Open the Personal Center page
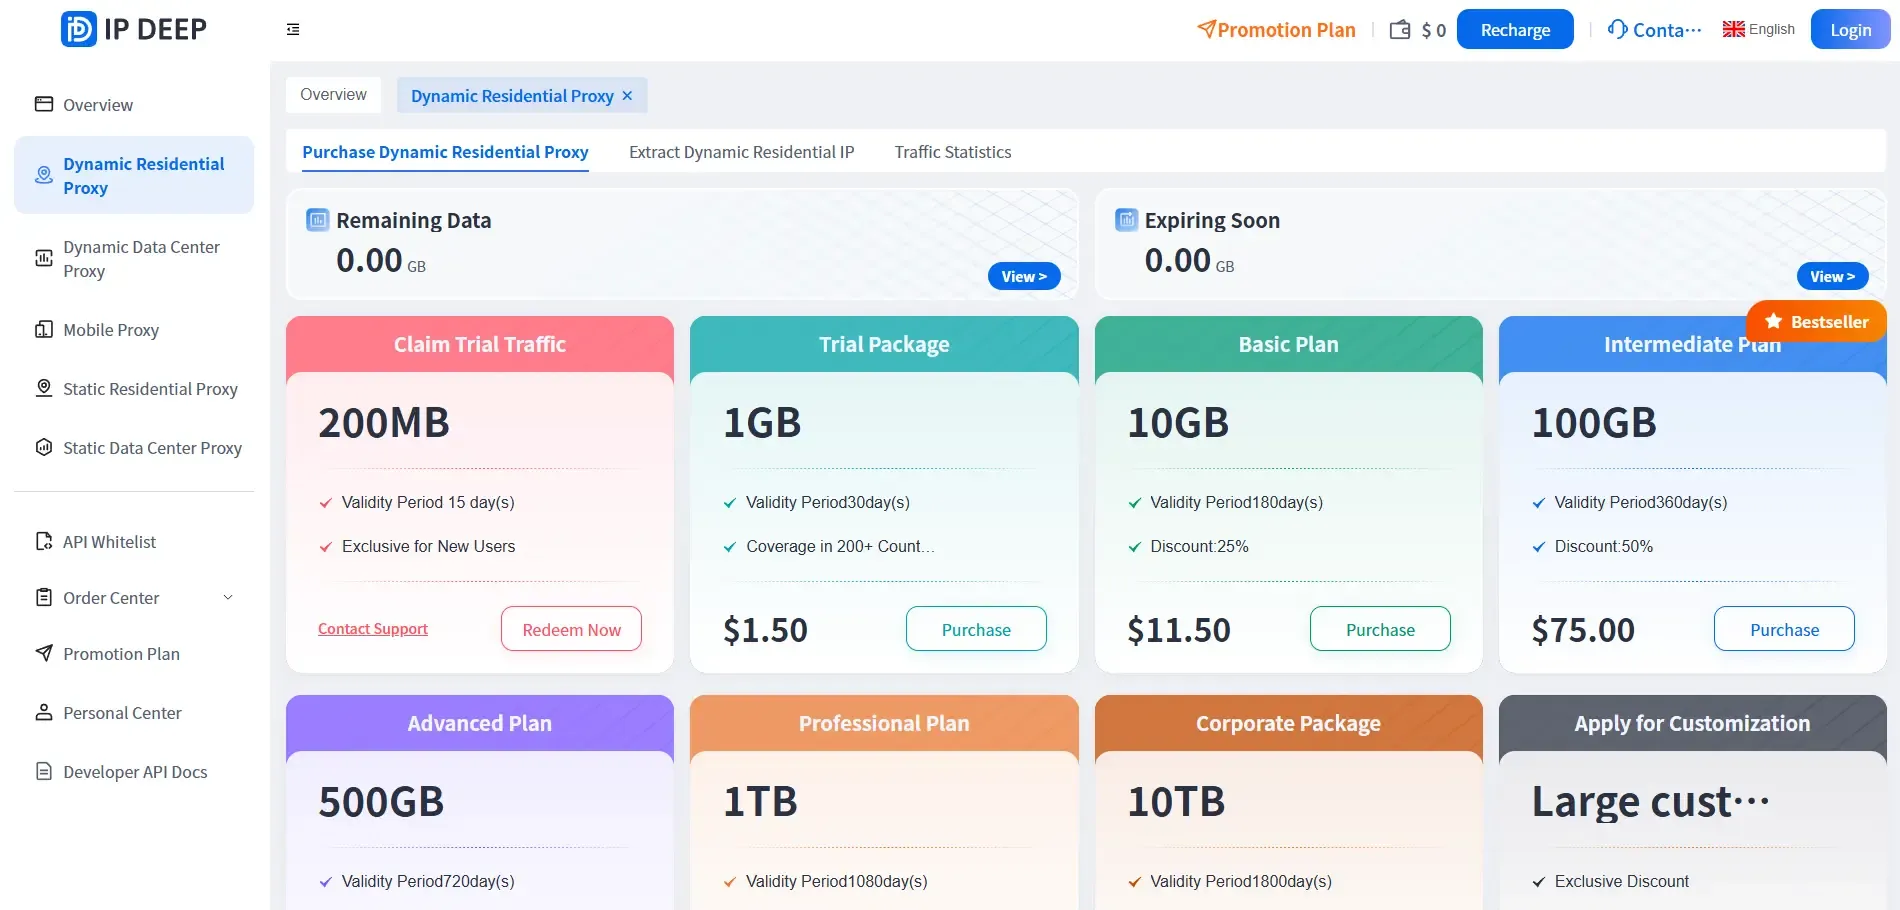Image resolution: width=1900 pixels, height=910 pixels. (122, 713)
